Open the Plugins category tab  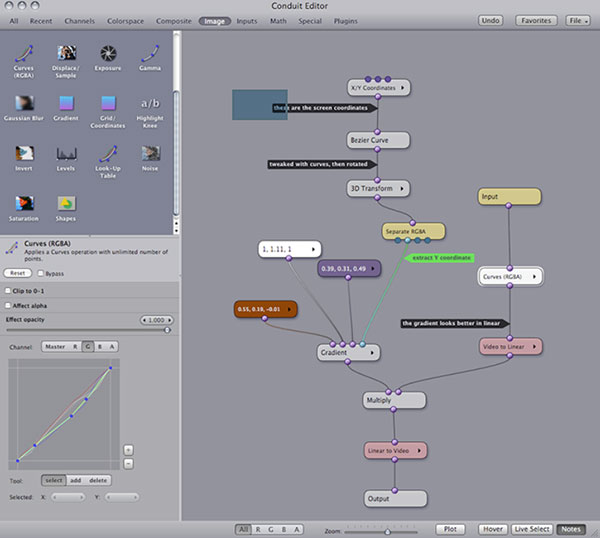(x=346, y=21)
